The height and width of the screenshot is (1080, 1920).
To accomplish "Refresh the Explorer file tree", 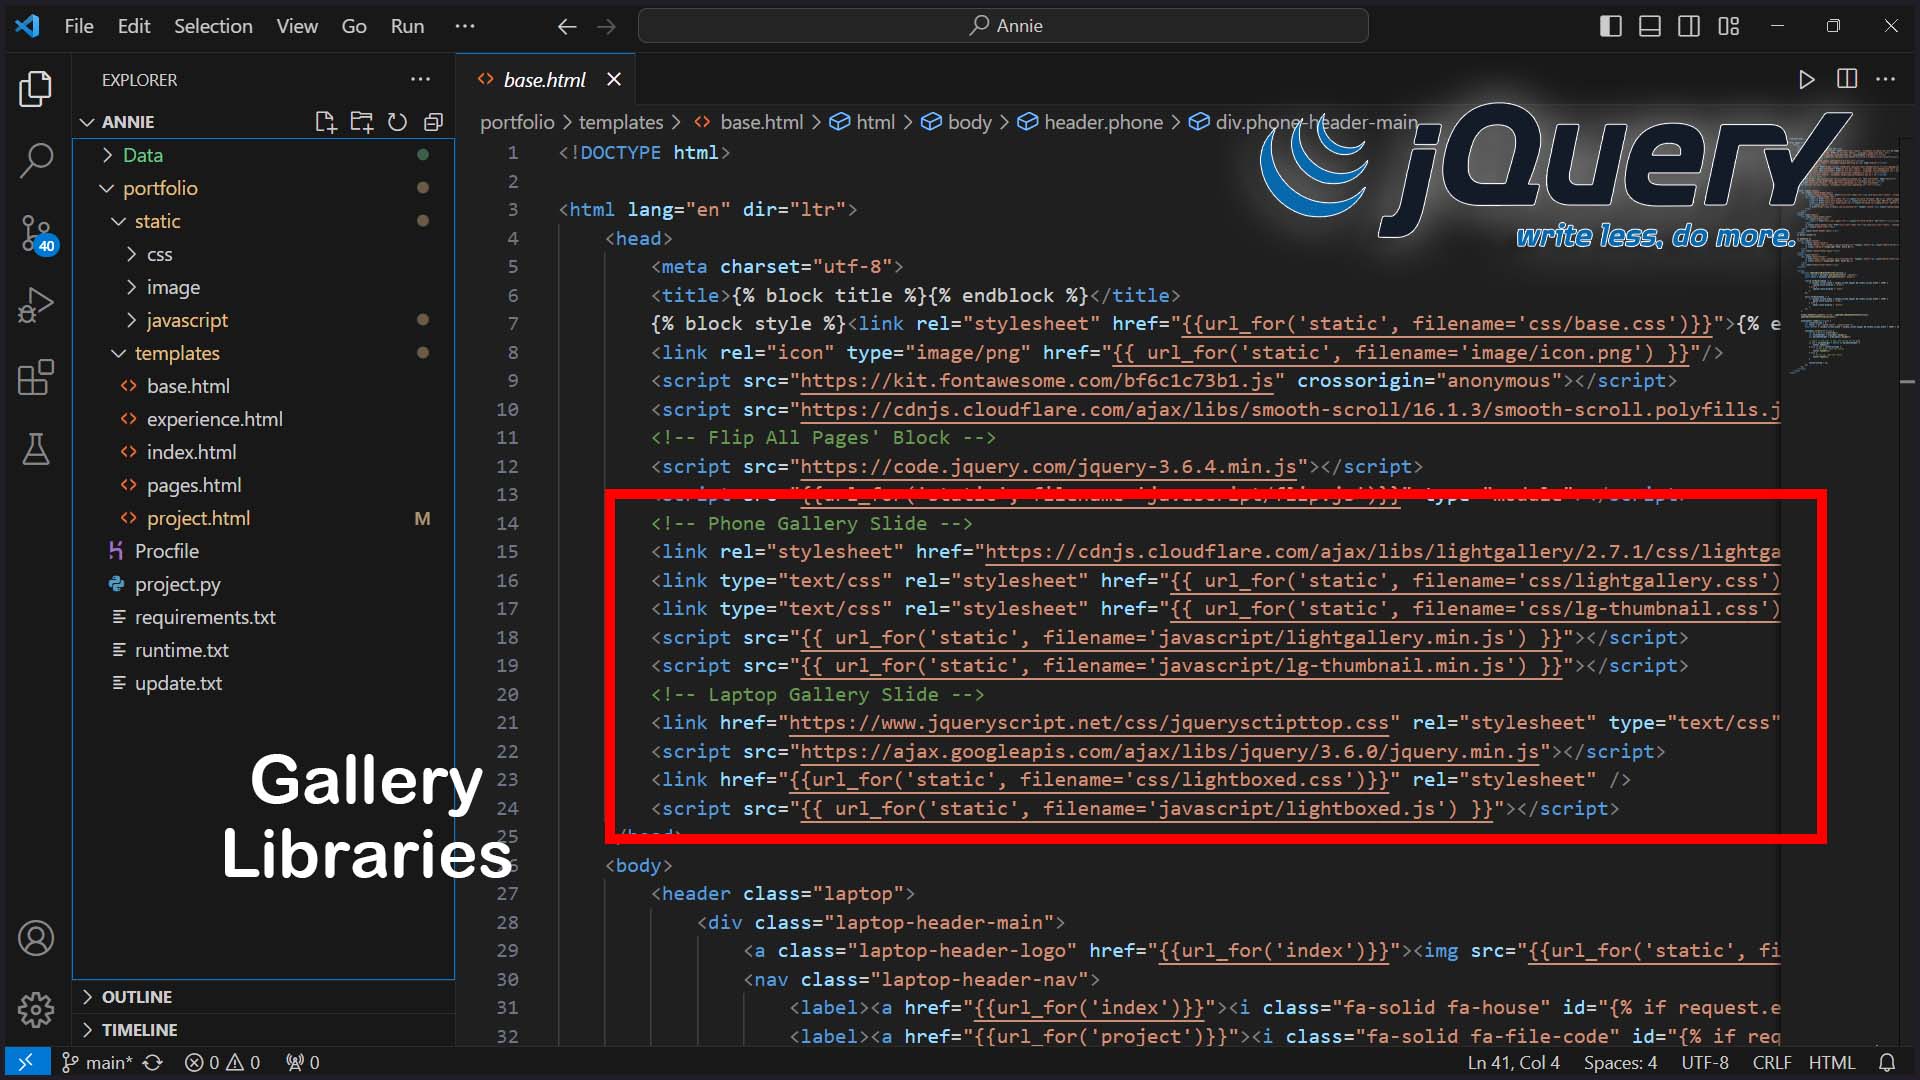I will (397, 122).
